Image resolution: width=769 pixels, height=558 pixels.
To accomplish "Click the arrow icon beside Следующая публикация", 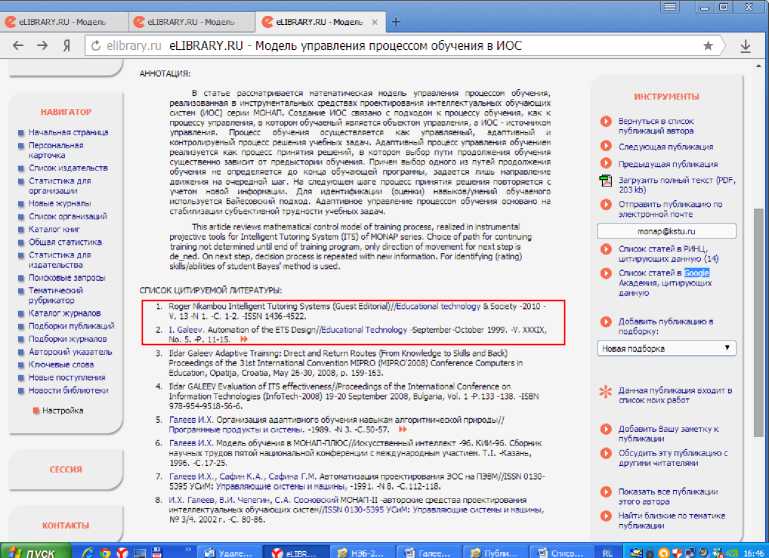I will [606, 146].
